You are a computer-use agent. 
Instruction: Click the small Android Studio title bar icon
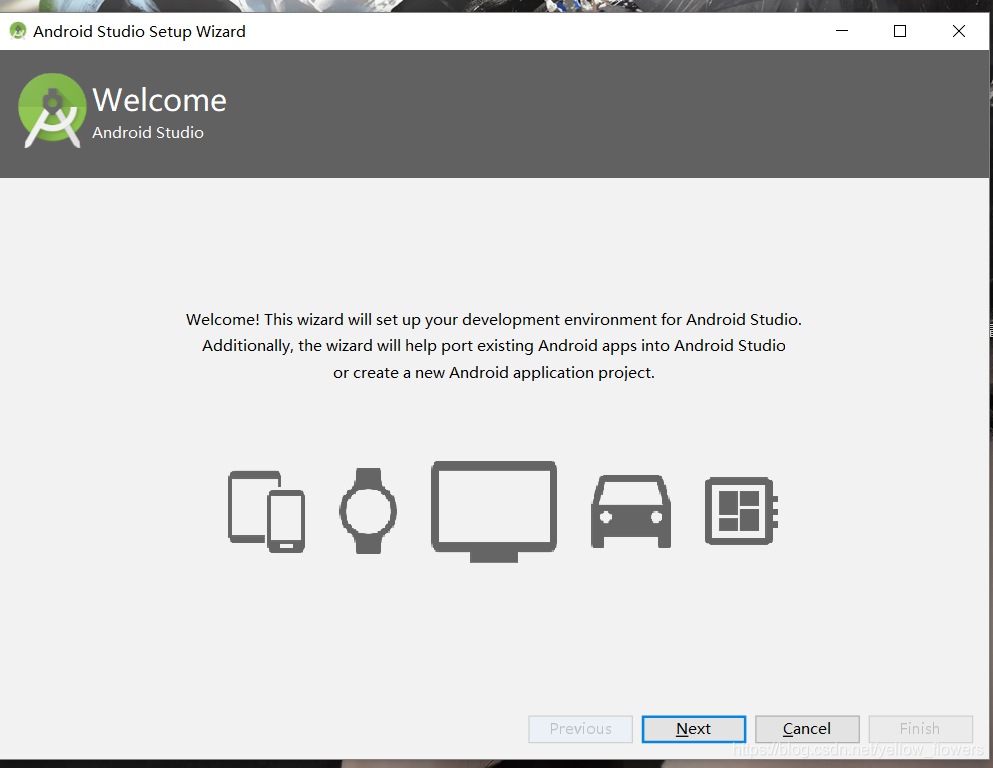pyautogui.click(x=18, y=31)
